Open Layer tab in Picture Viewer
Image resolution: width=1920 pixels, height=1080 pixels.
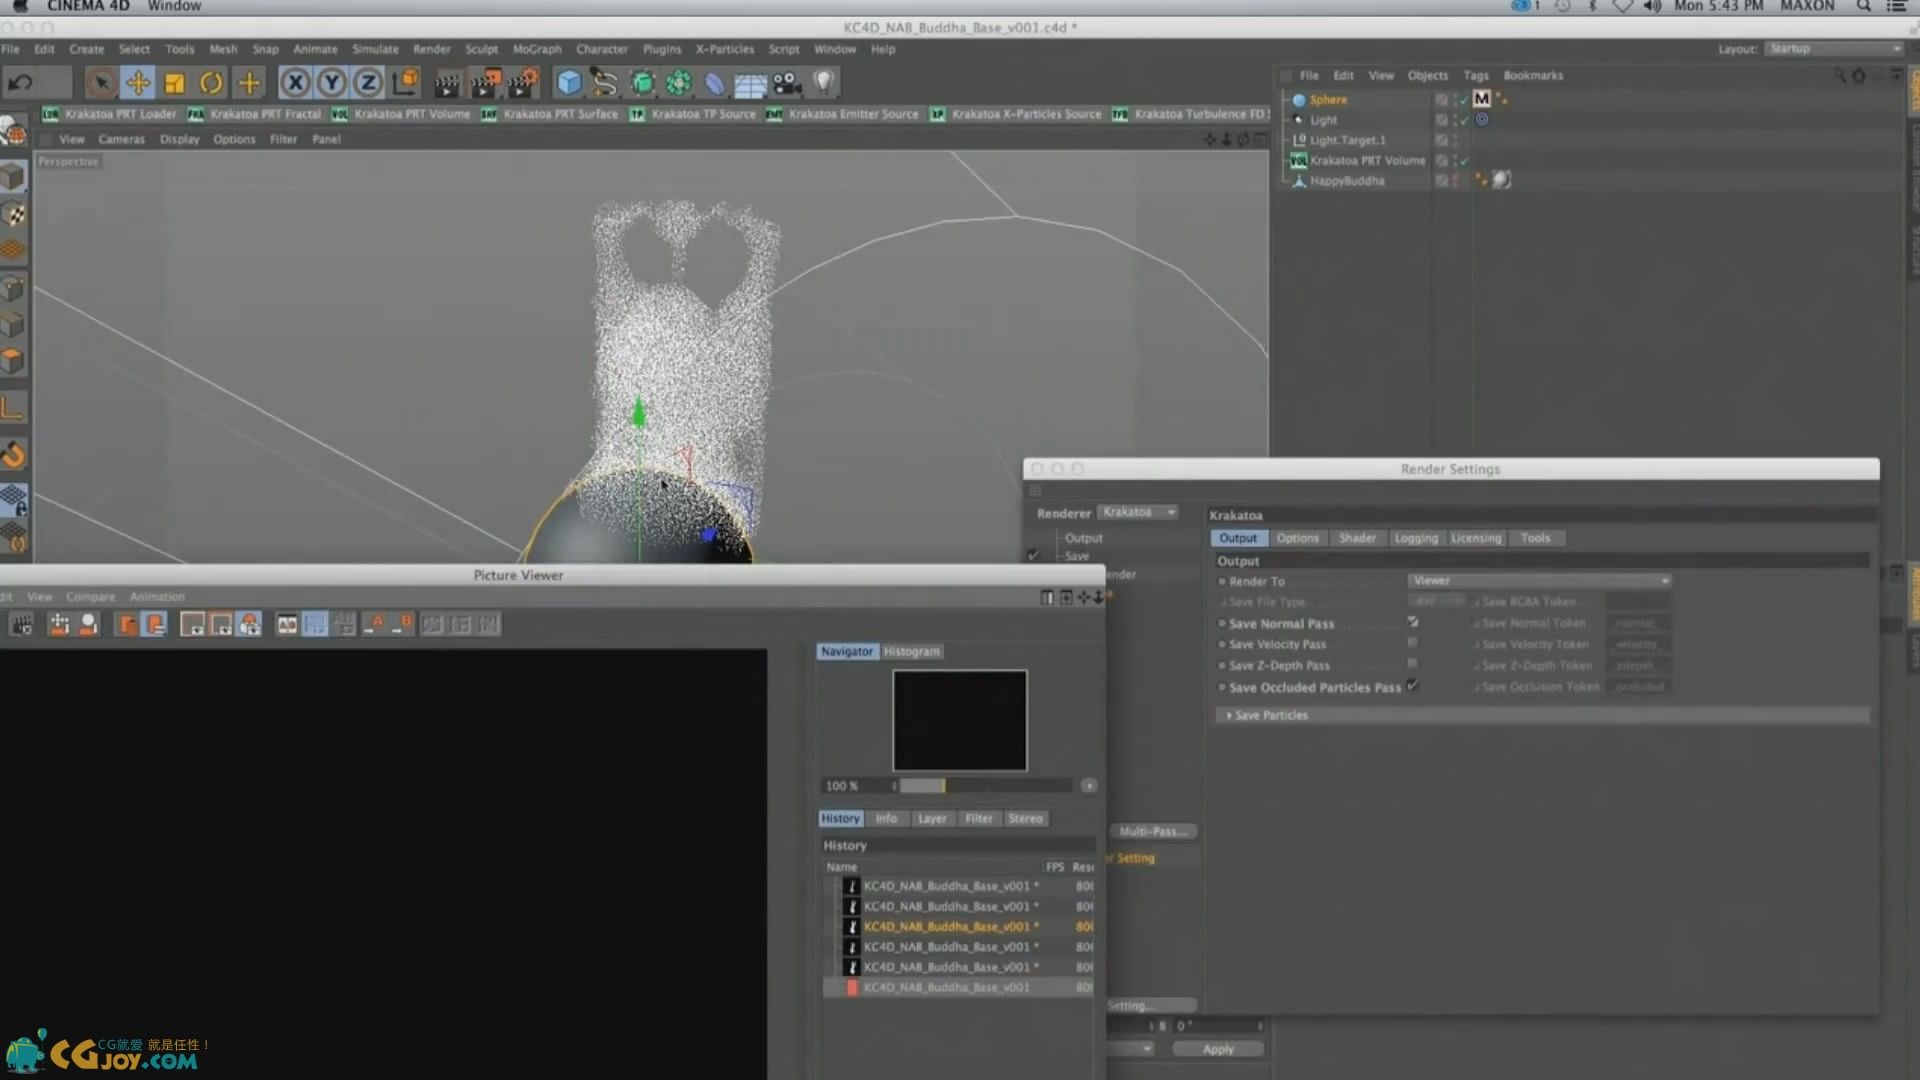(932, 819)
